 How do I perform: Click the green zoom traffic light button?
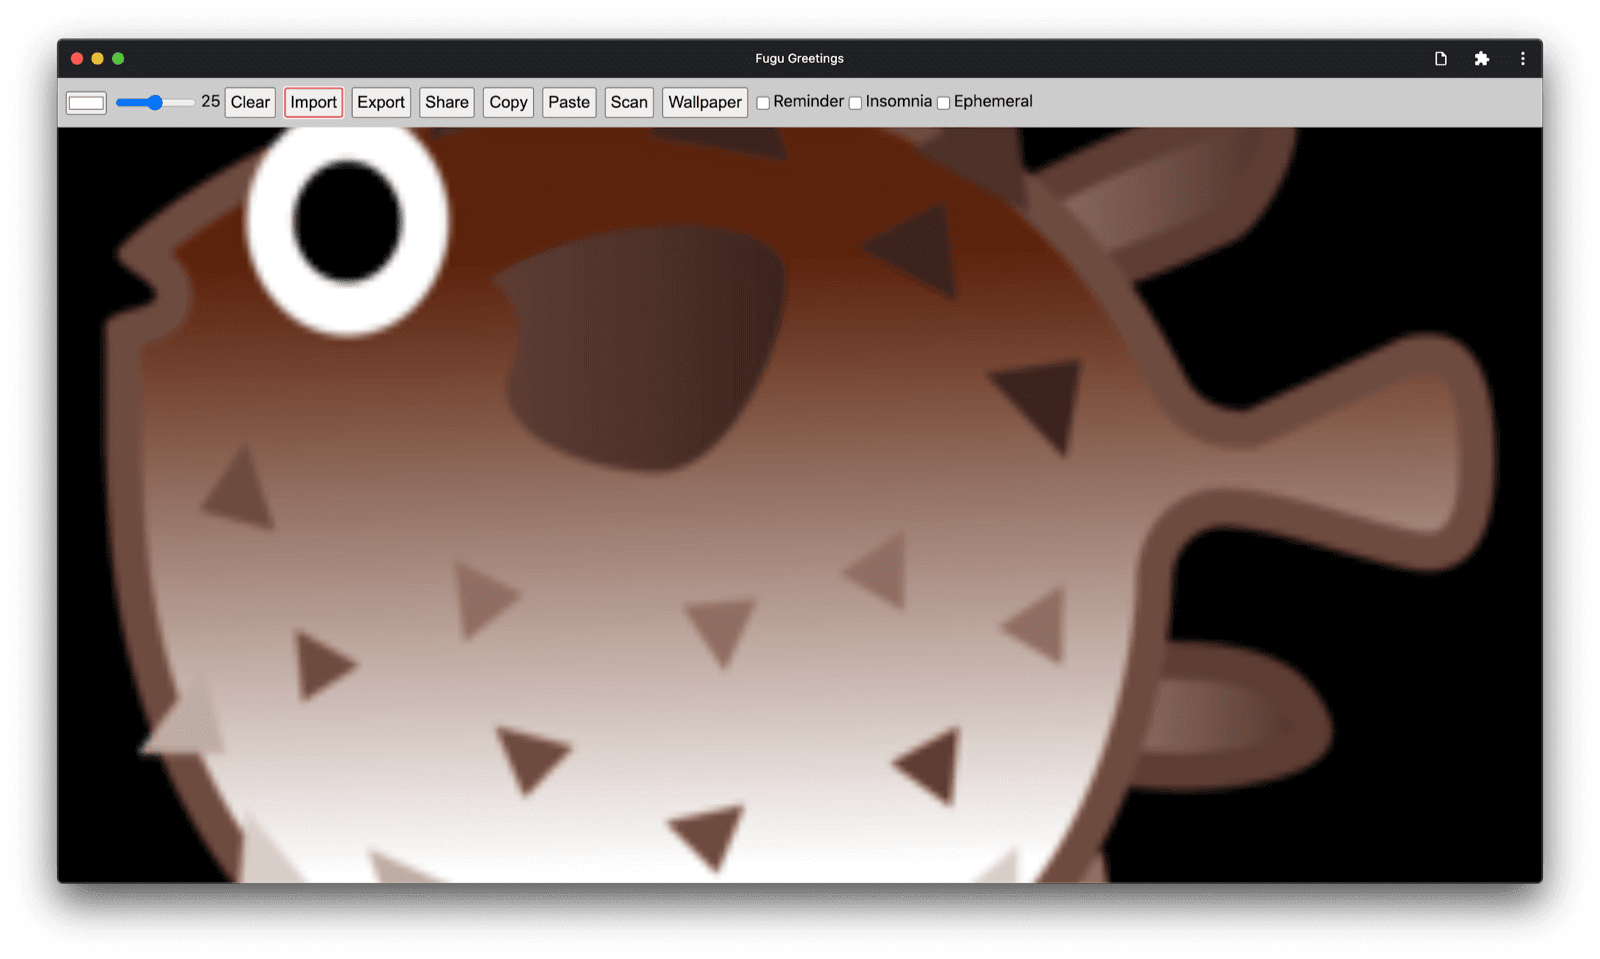tap(117, 58)
